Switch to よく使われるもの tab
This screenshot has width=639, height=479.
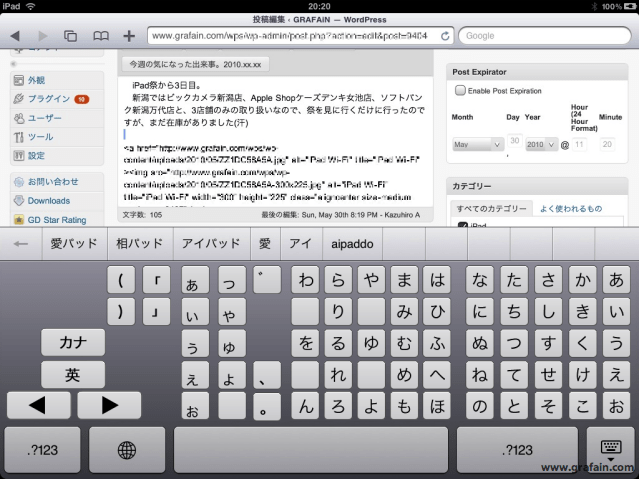pos(571,208)
